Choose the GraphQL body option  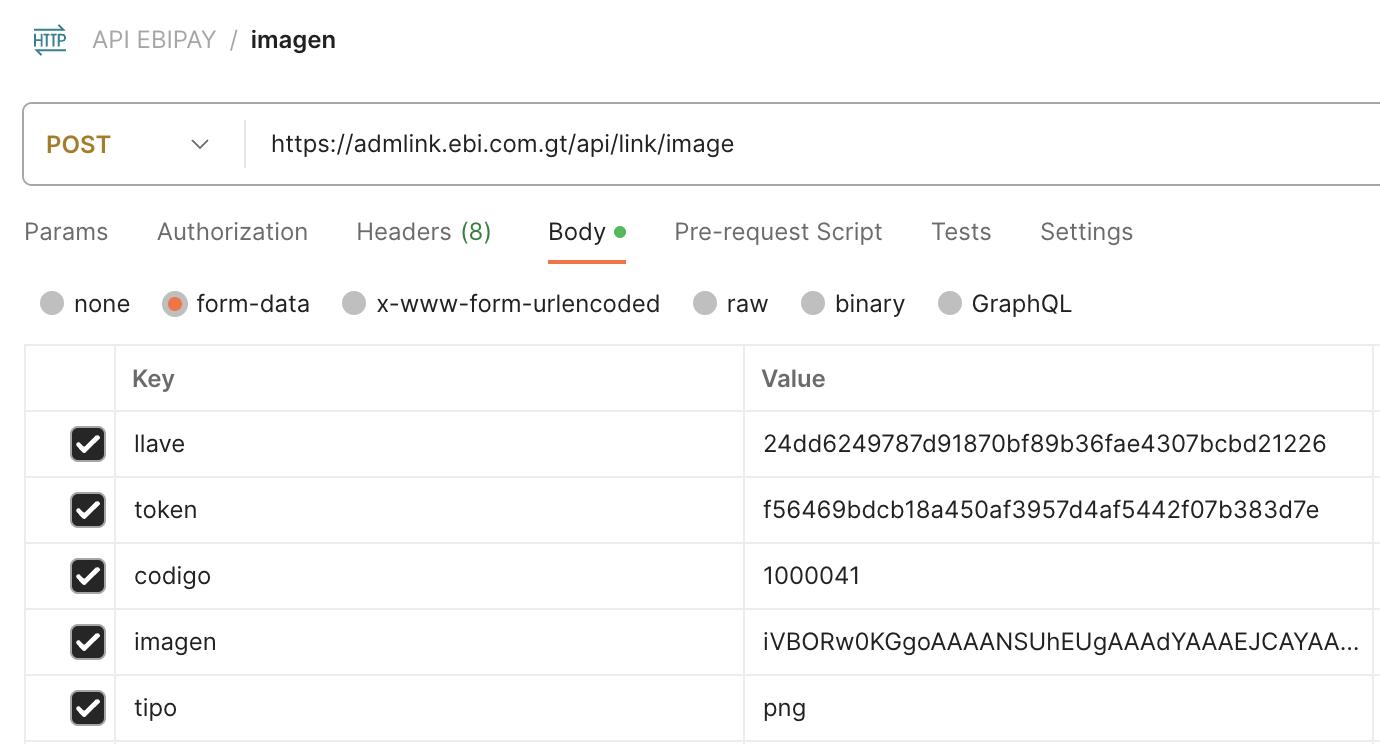pos(950,303)
